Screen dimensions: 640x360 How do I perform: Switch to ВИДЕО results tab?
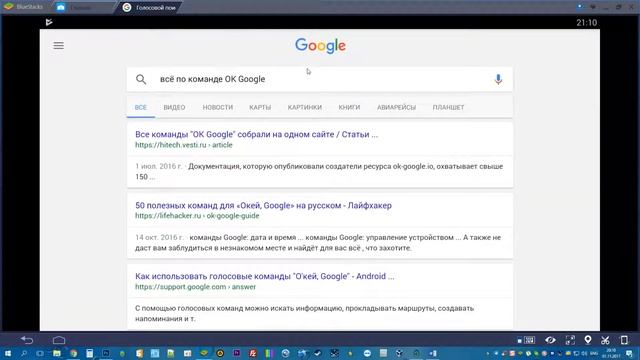pyautogui.click(x=174, y=107)
